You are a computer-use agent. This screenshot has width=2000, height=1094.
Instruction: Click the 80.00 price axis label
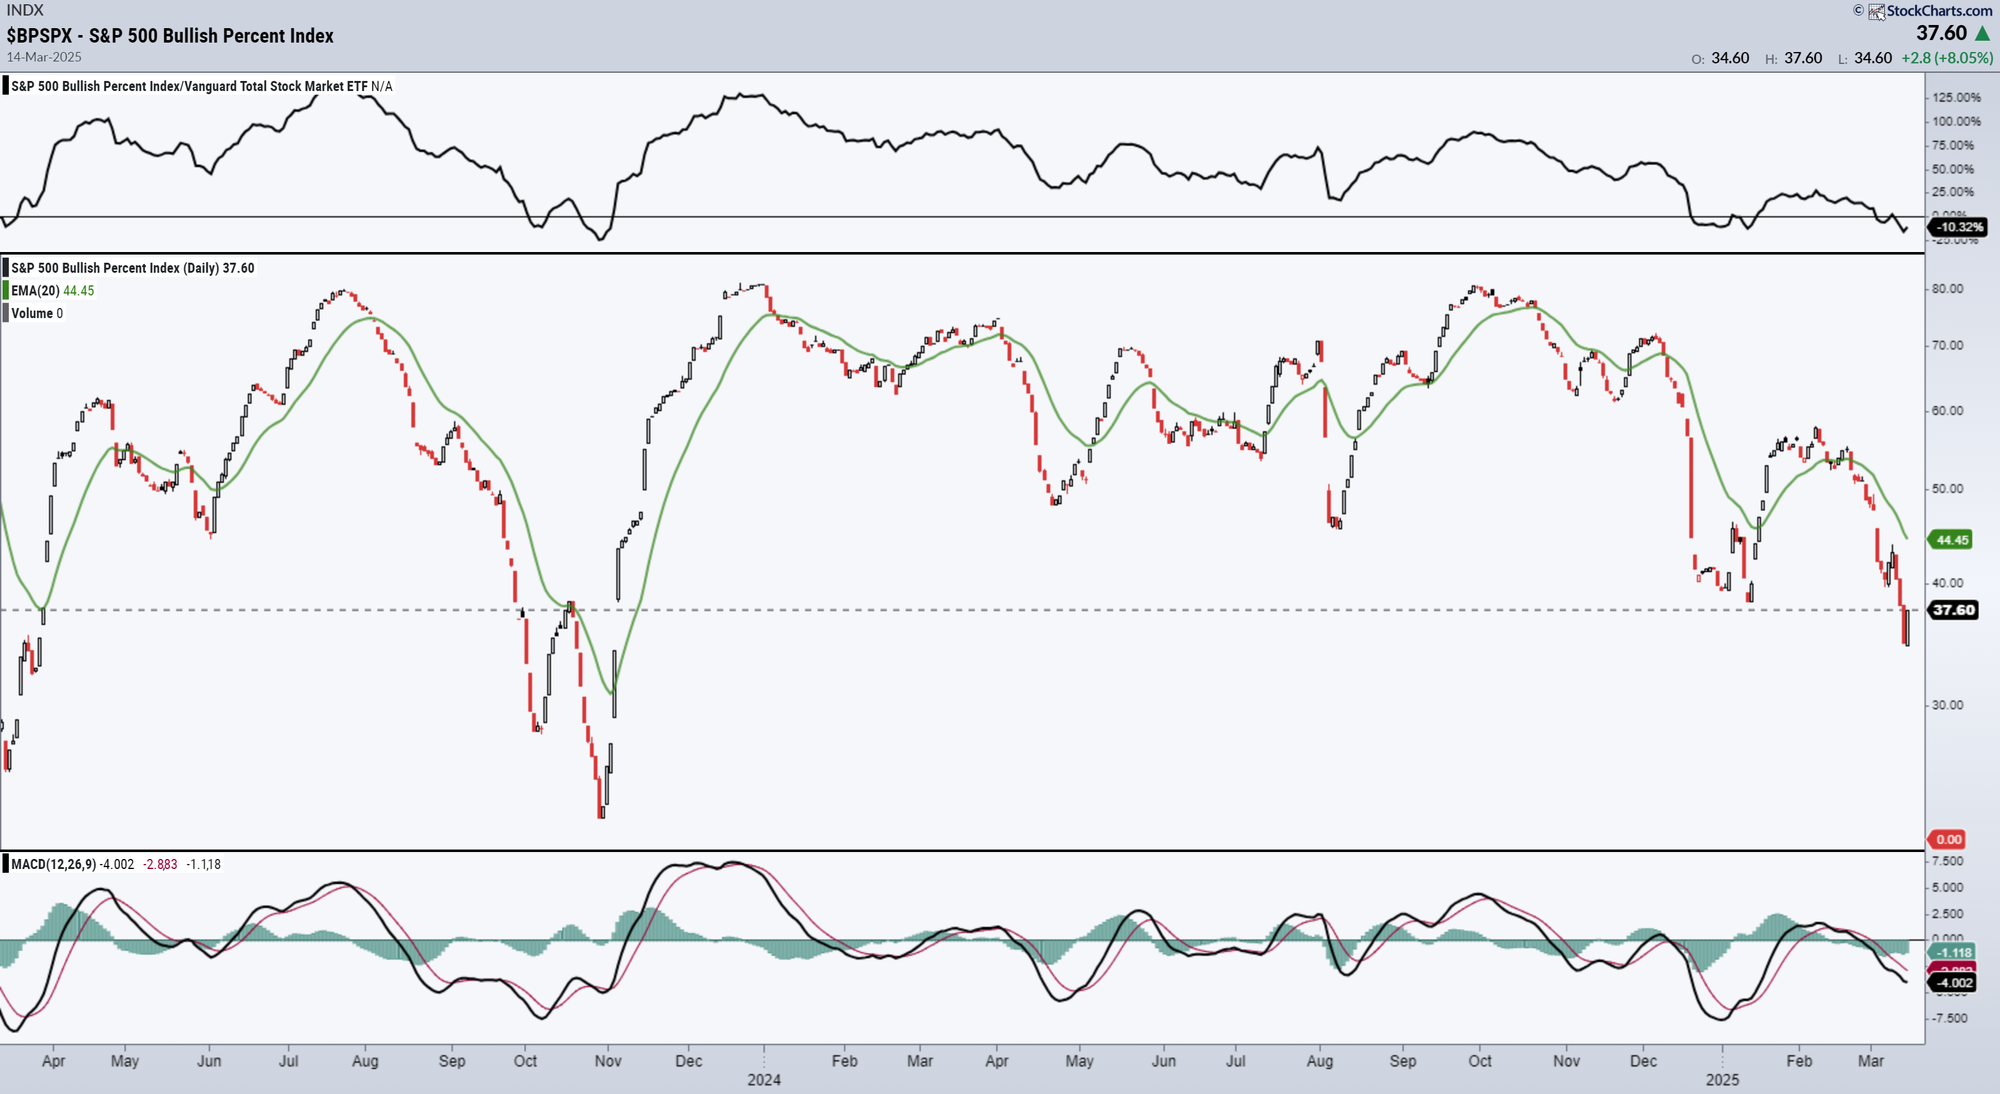click(x=1948, y=289)
